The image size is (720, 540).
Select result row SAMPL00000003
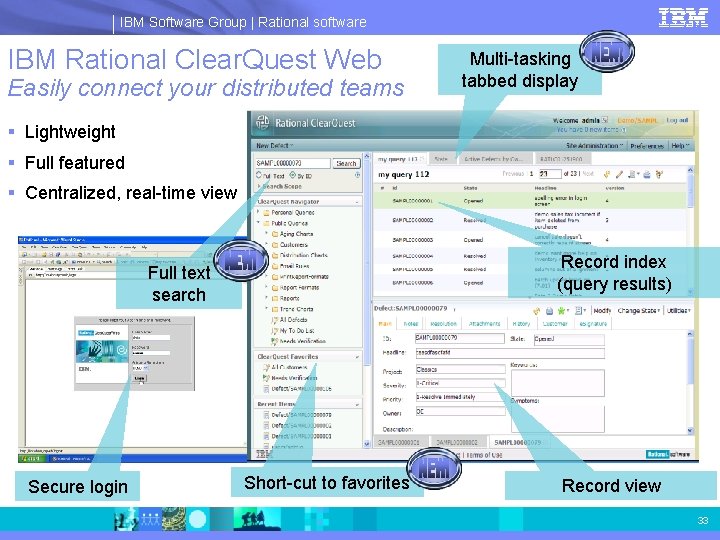pyautogui.click(x=530, y=239)
